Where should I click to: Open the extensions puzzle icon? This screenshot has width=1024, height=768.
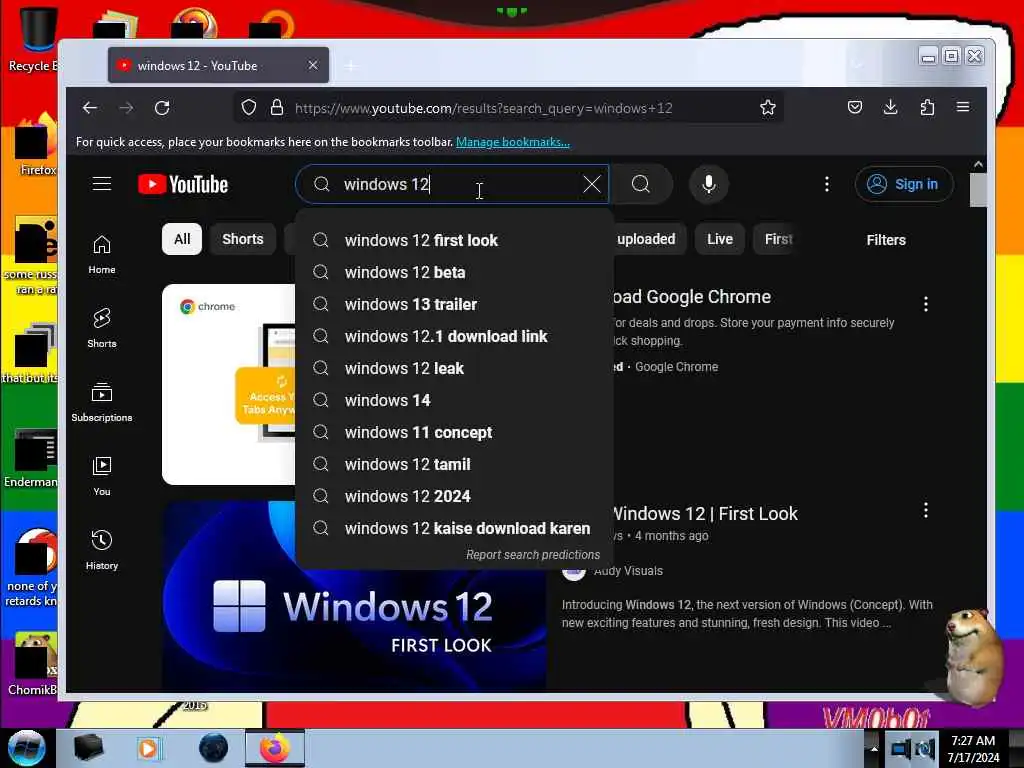(x=927, y=108)
